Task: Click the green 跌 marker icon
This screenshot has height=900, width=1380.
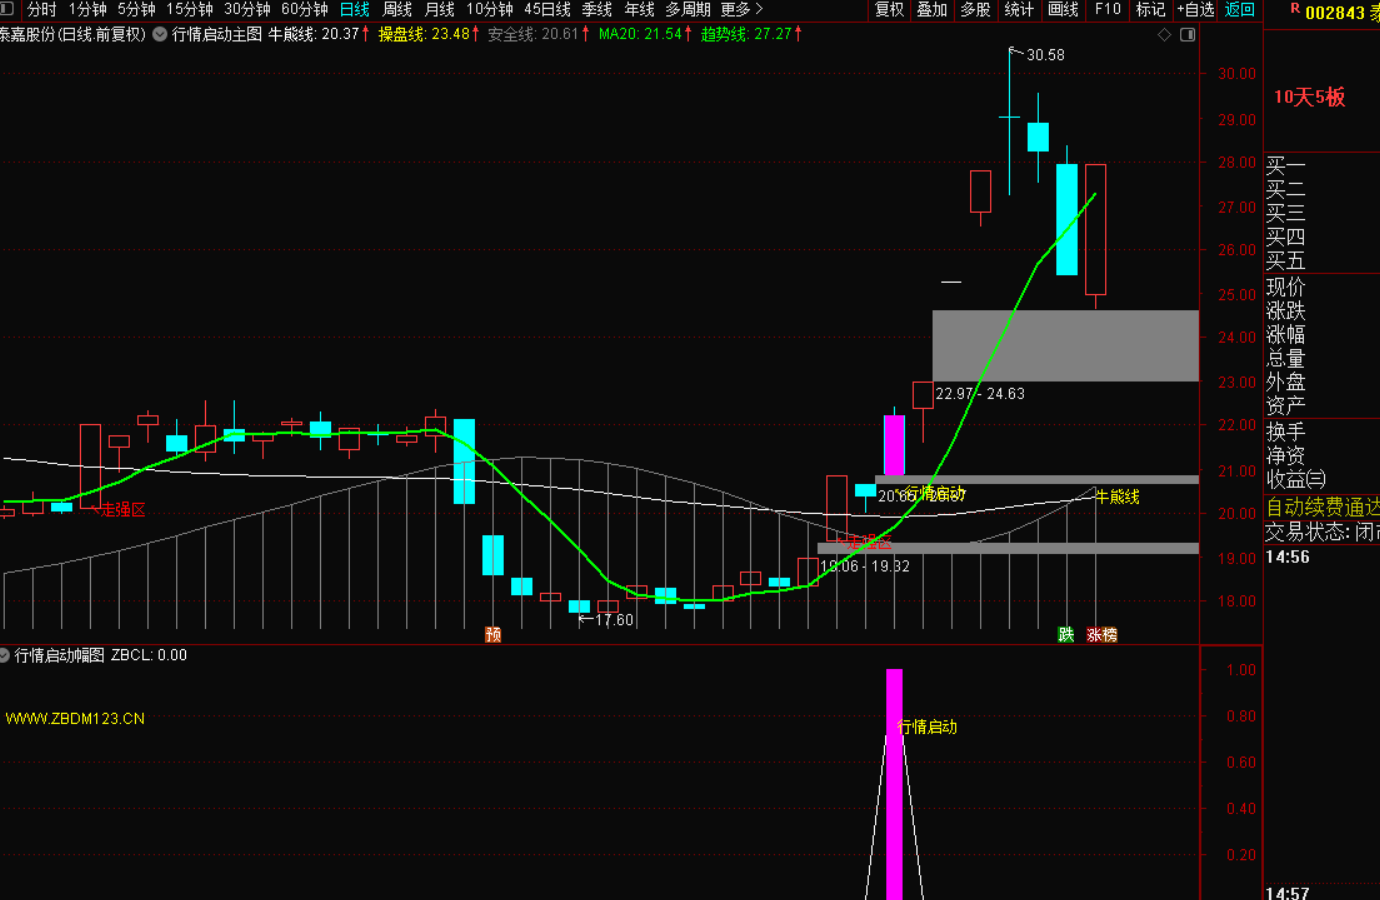Action: point(1066,635)
